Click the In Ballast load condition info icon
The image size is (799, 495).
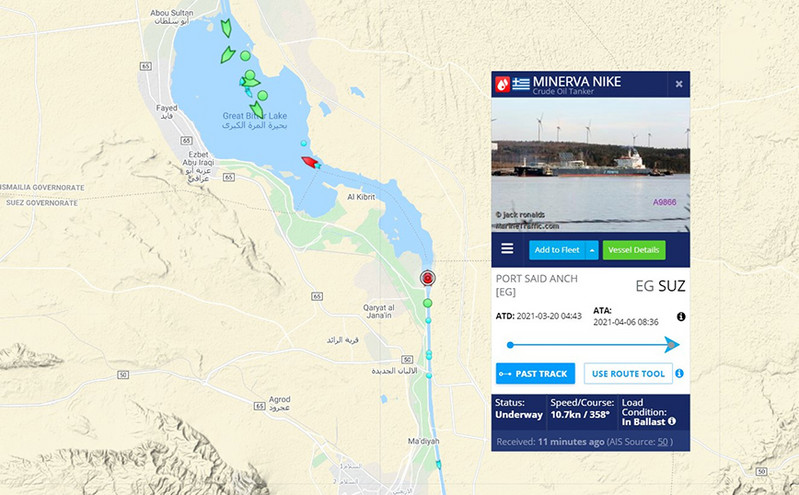[x=672, y=421]
